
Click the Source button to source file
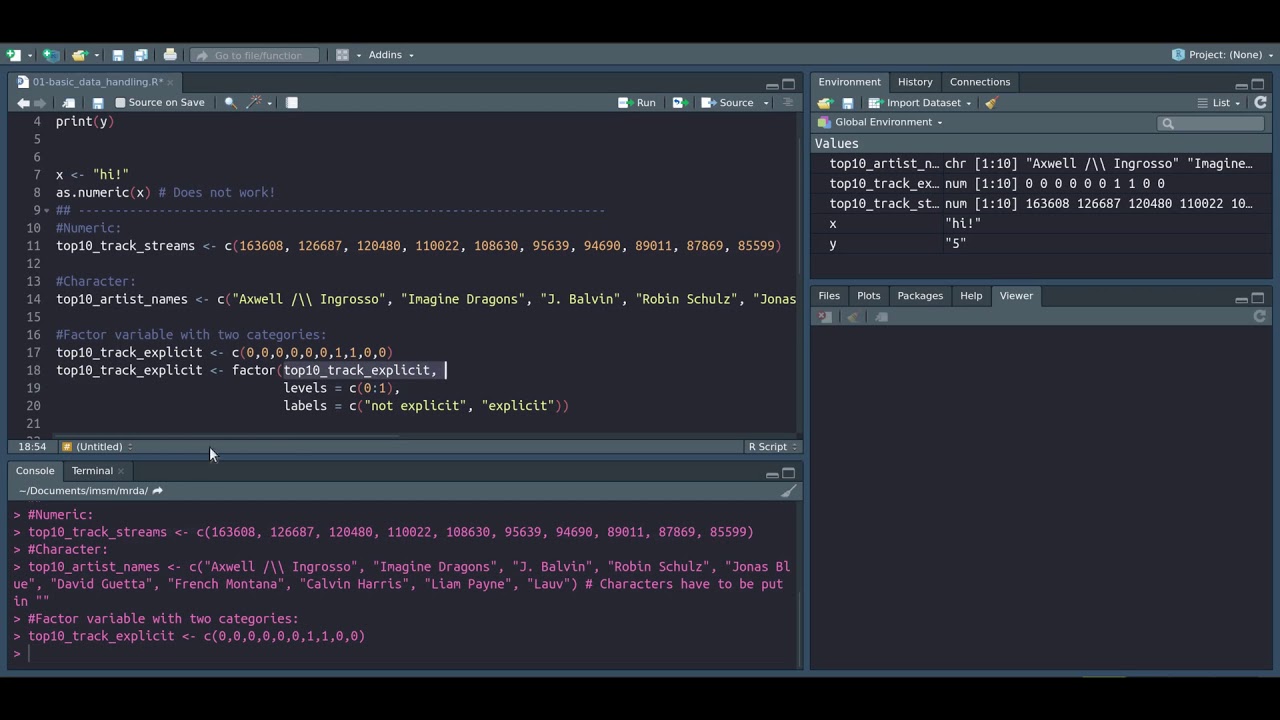(729, 103)
